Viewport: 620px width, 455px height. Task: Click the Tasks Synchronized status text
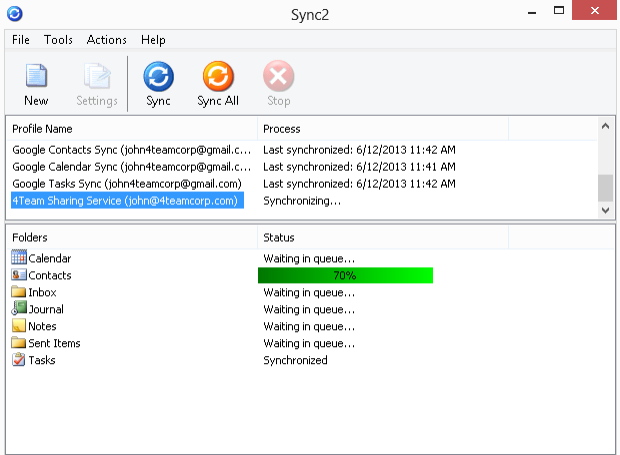295,360
